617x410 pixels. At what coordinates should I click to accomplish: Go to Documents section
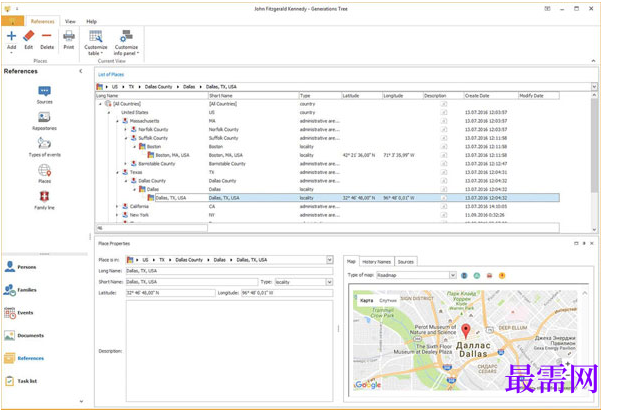click(x=24, y=335)
